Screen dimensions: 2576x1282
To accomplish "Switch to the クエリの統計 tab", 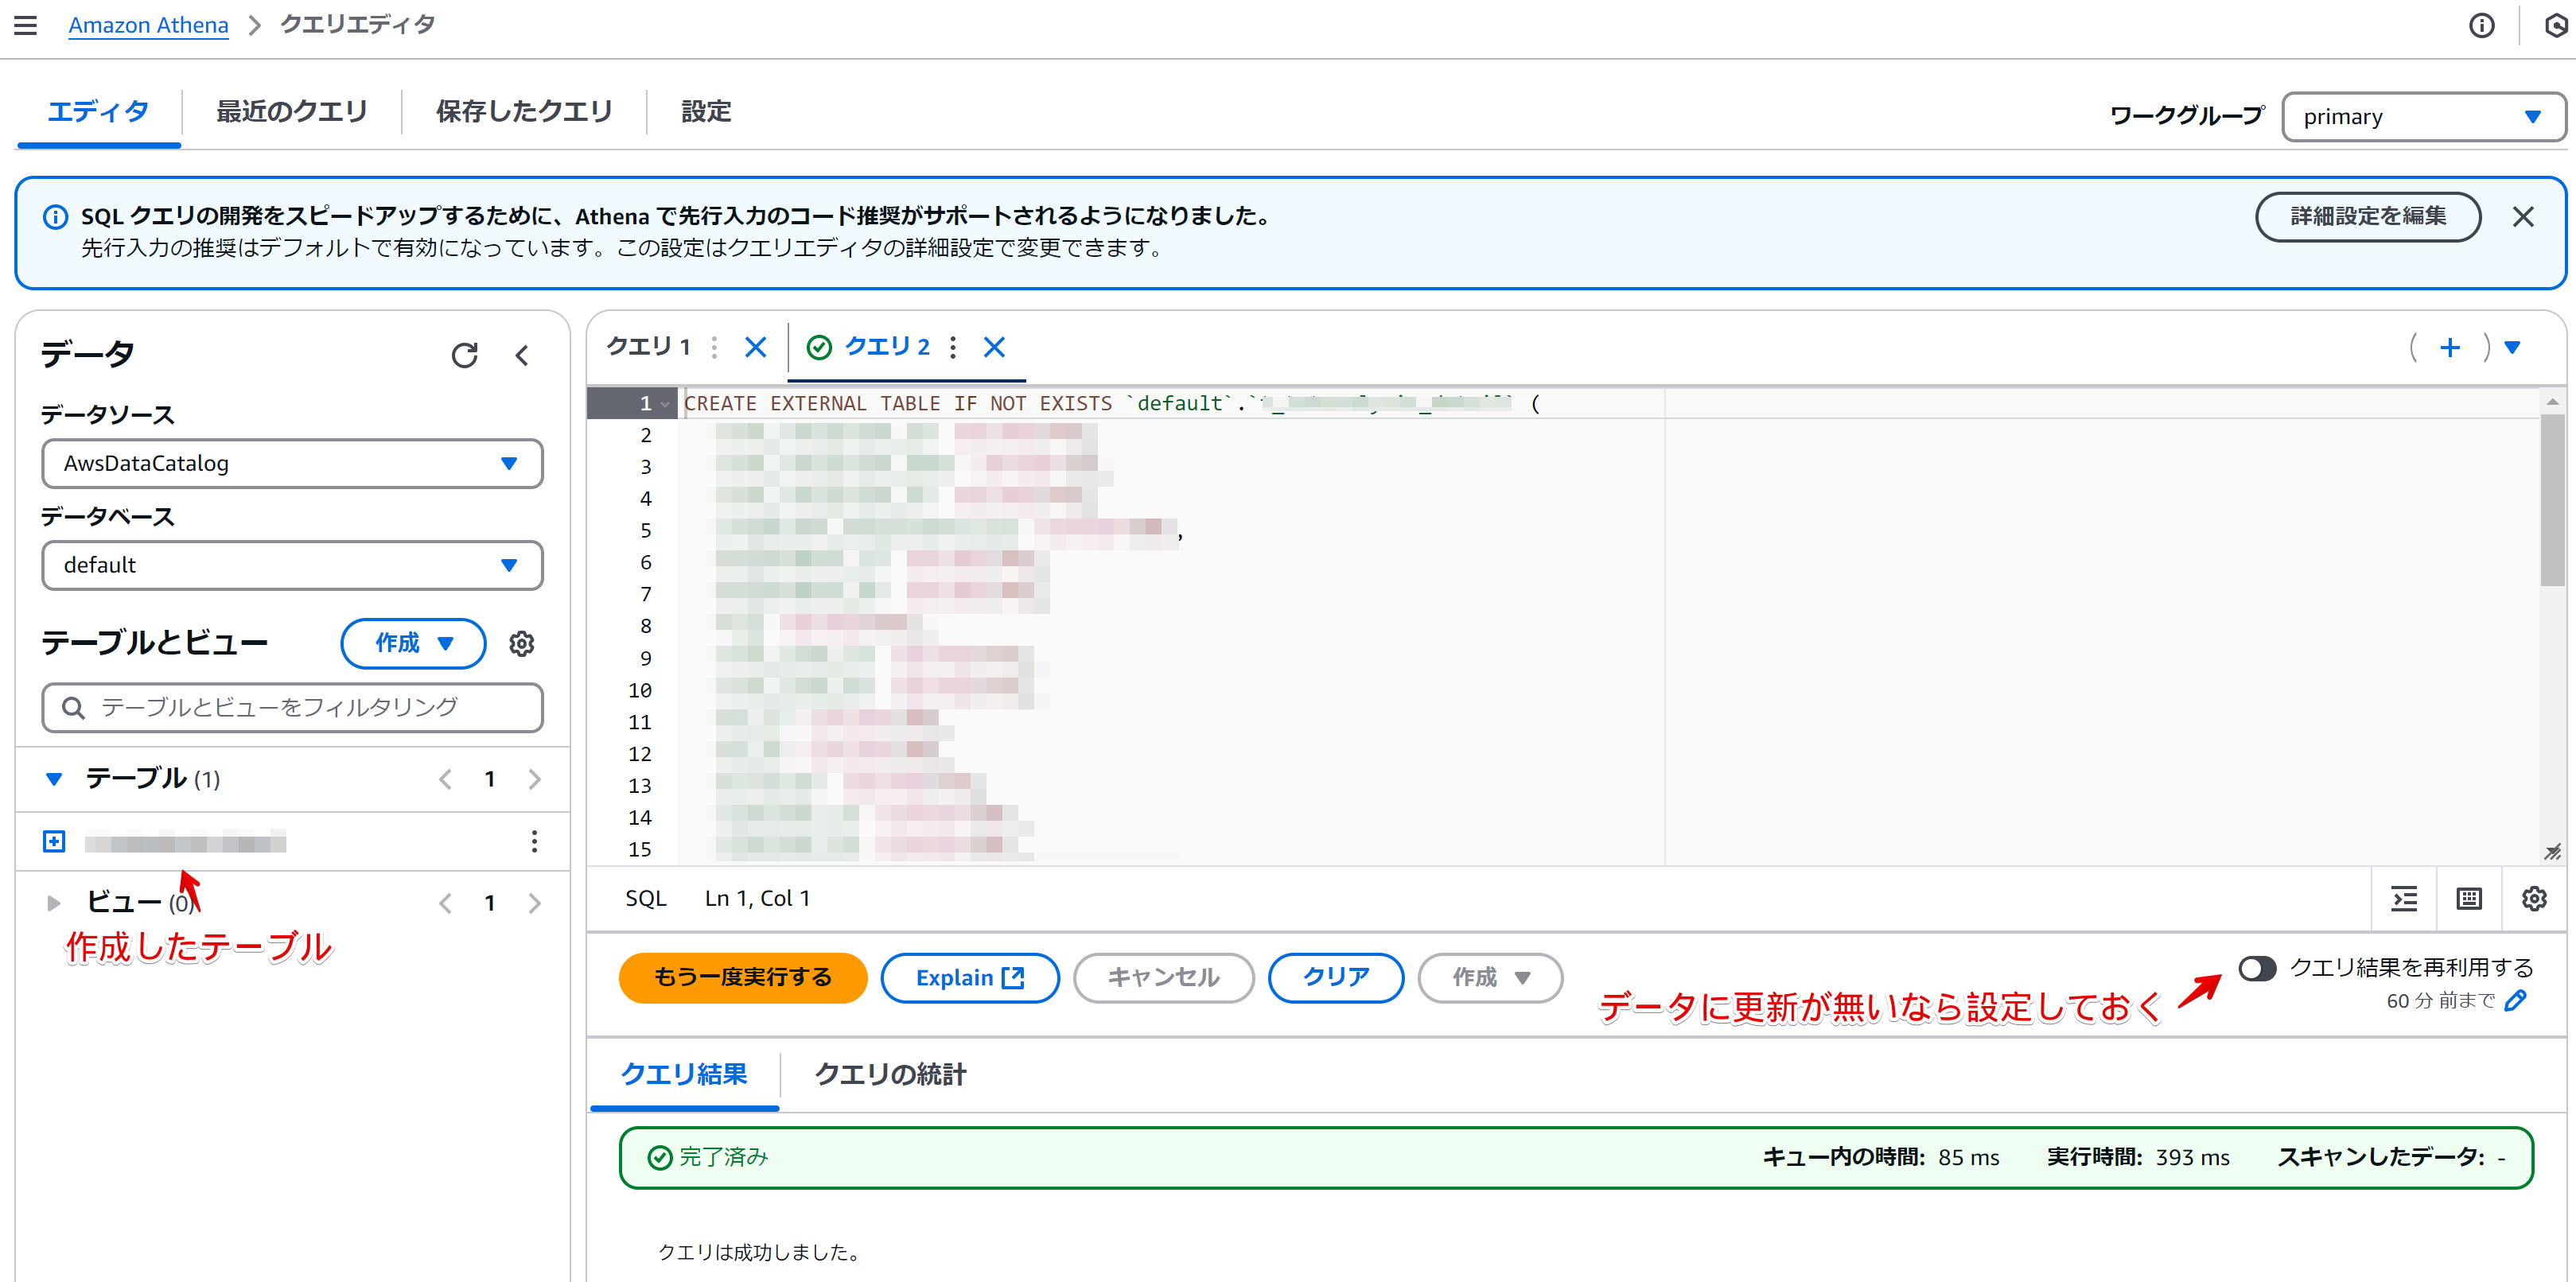I will [890, 1074].
